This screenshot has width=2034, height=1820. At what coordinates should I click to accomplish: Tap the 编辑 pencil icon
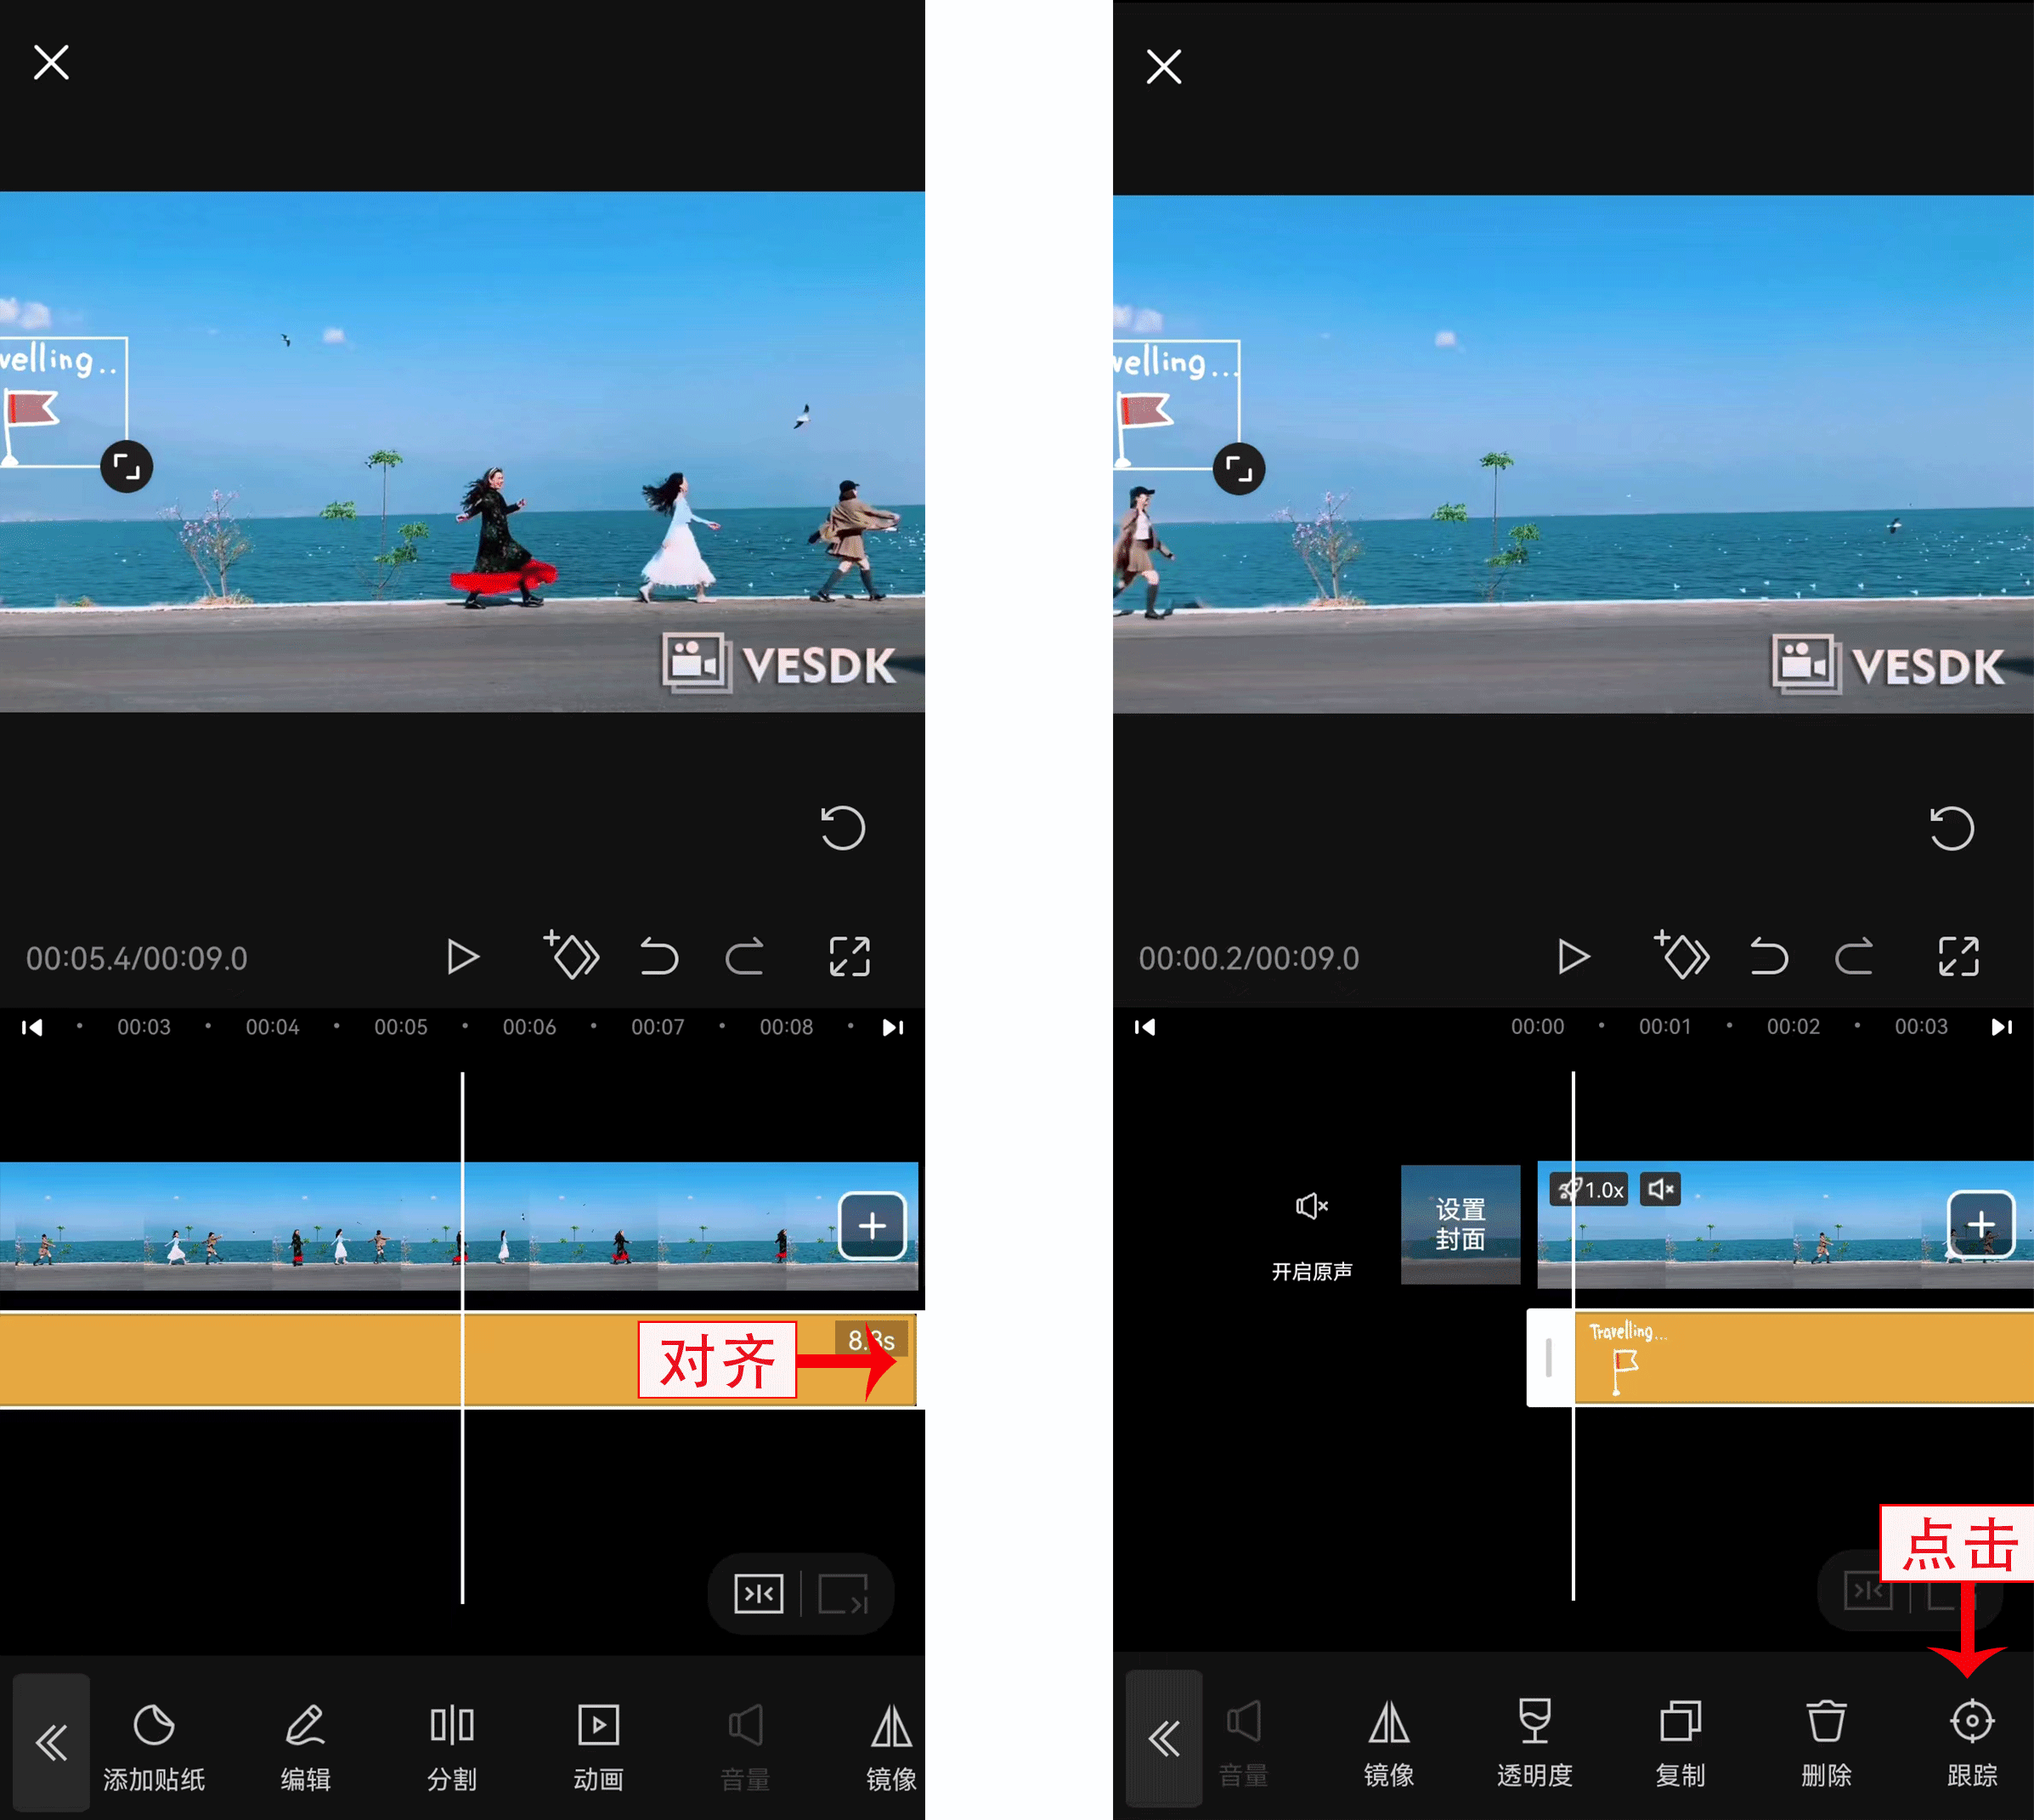coord(305,1726)
